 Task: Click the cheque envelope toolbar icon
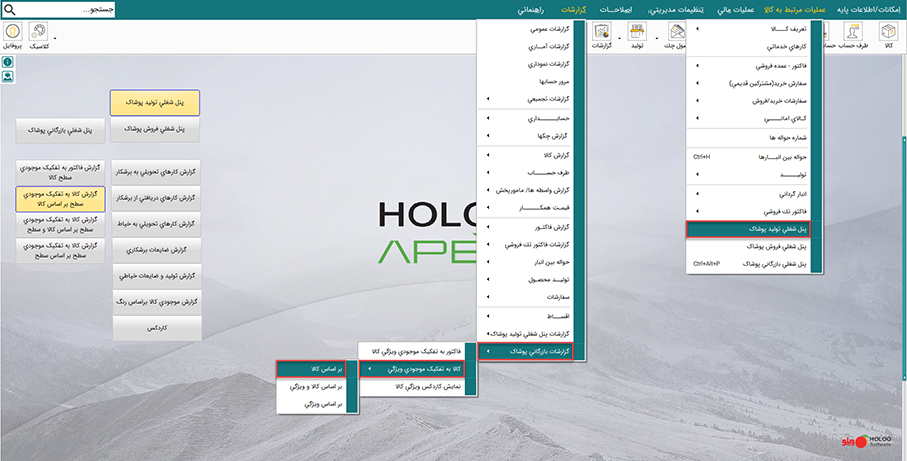(x=677, y=32)
